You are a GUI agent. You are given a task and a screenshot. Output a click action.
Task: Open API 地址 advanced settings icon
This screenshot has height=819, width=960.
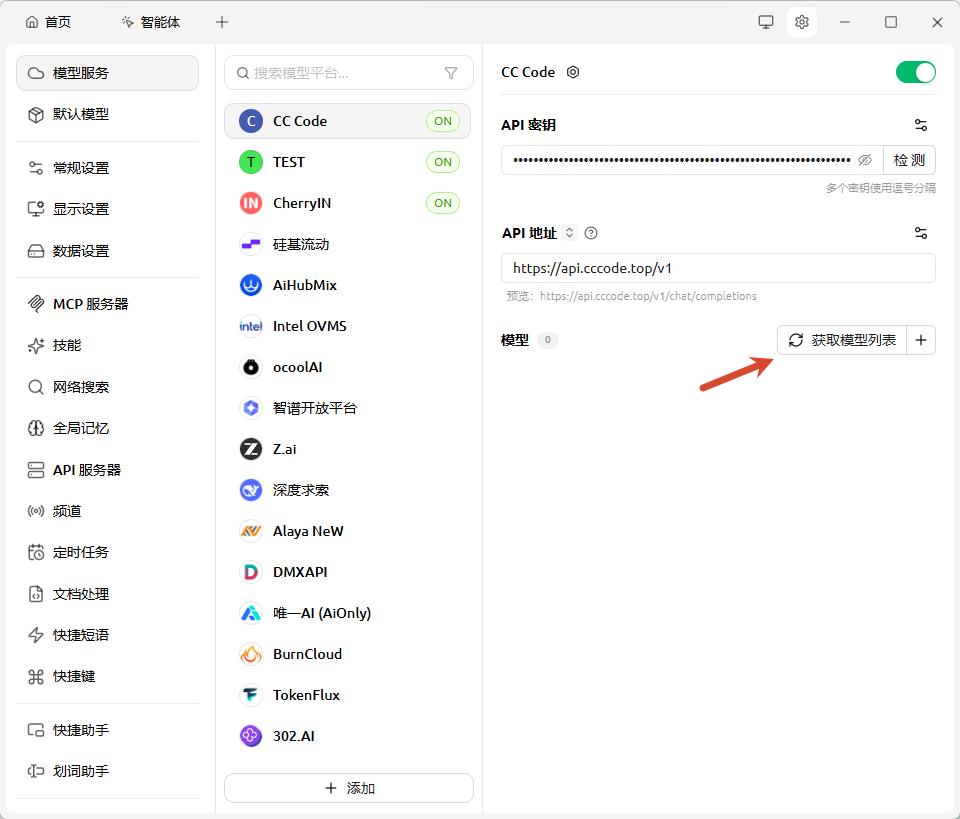[x=921, y=233]
